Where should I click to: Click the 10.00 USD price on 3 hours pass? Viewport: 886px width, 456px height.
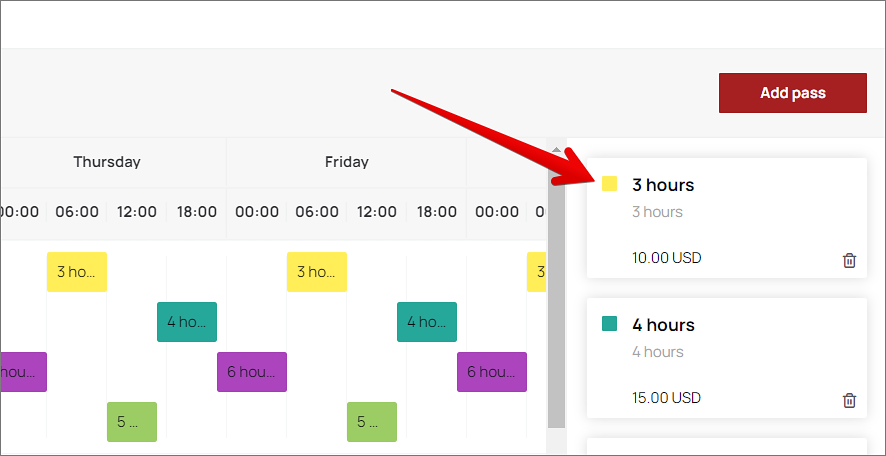pos(667,258)
